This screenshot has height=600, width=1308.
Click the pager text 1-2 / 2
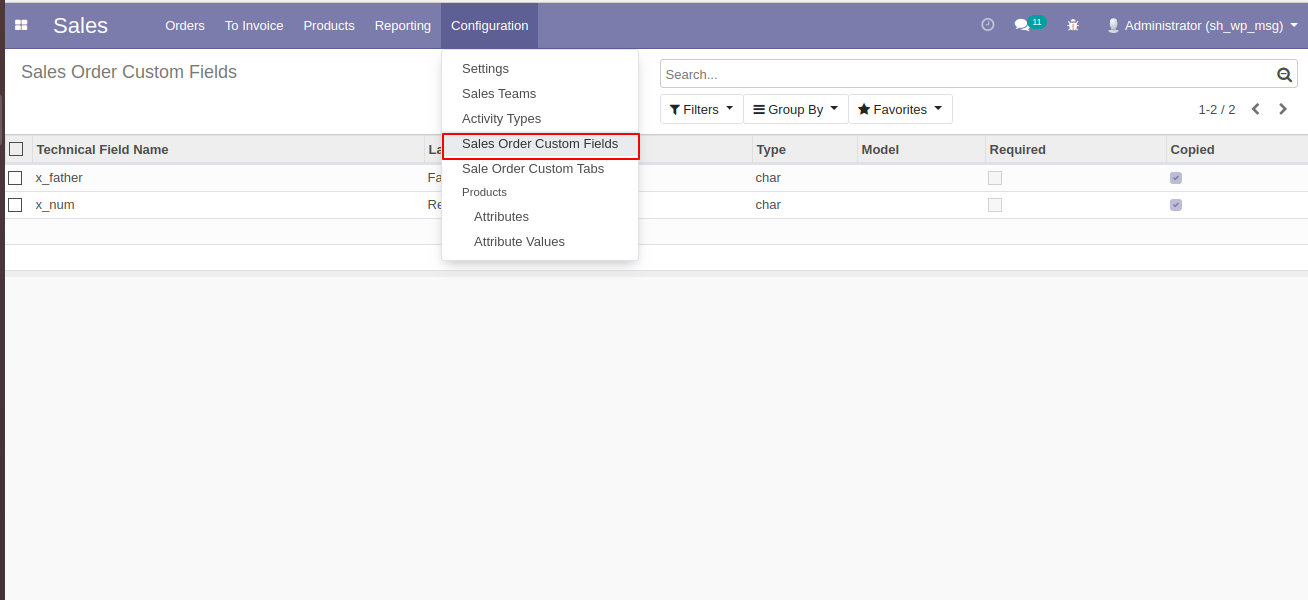1217,109
